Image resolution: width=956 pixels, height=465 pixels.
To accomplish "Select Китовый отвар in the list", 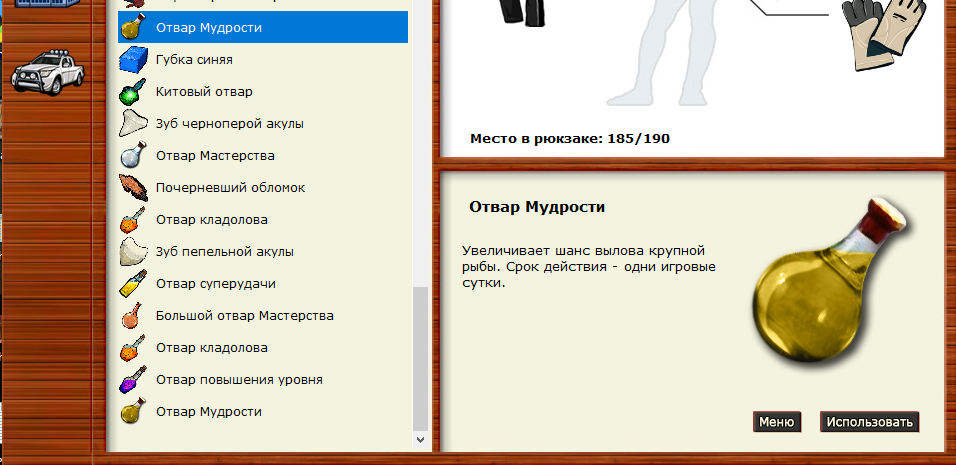I will click(263, 91).
